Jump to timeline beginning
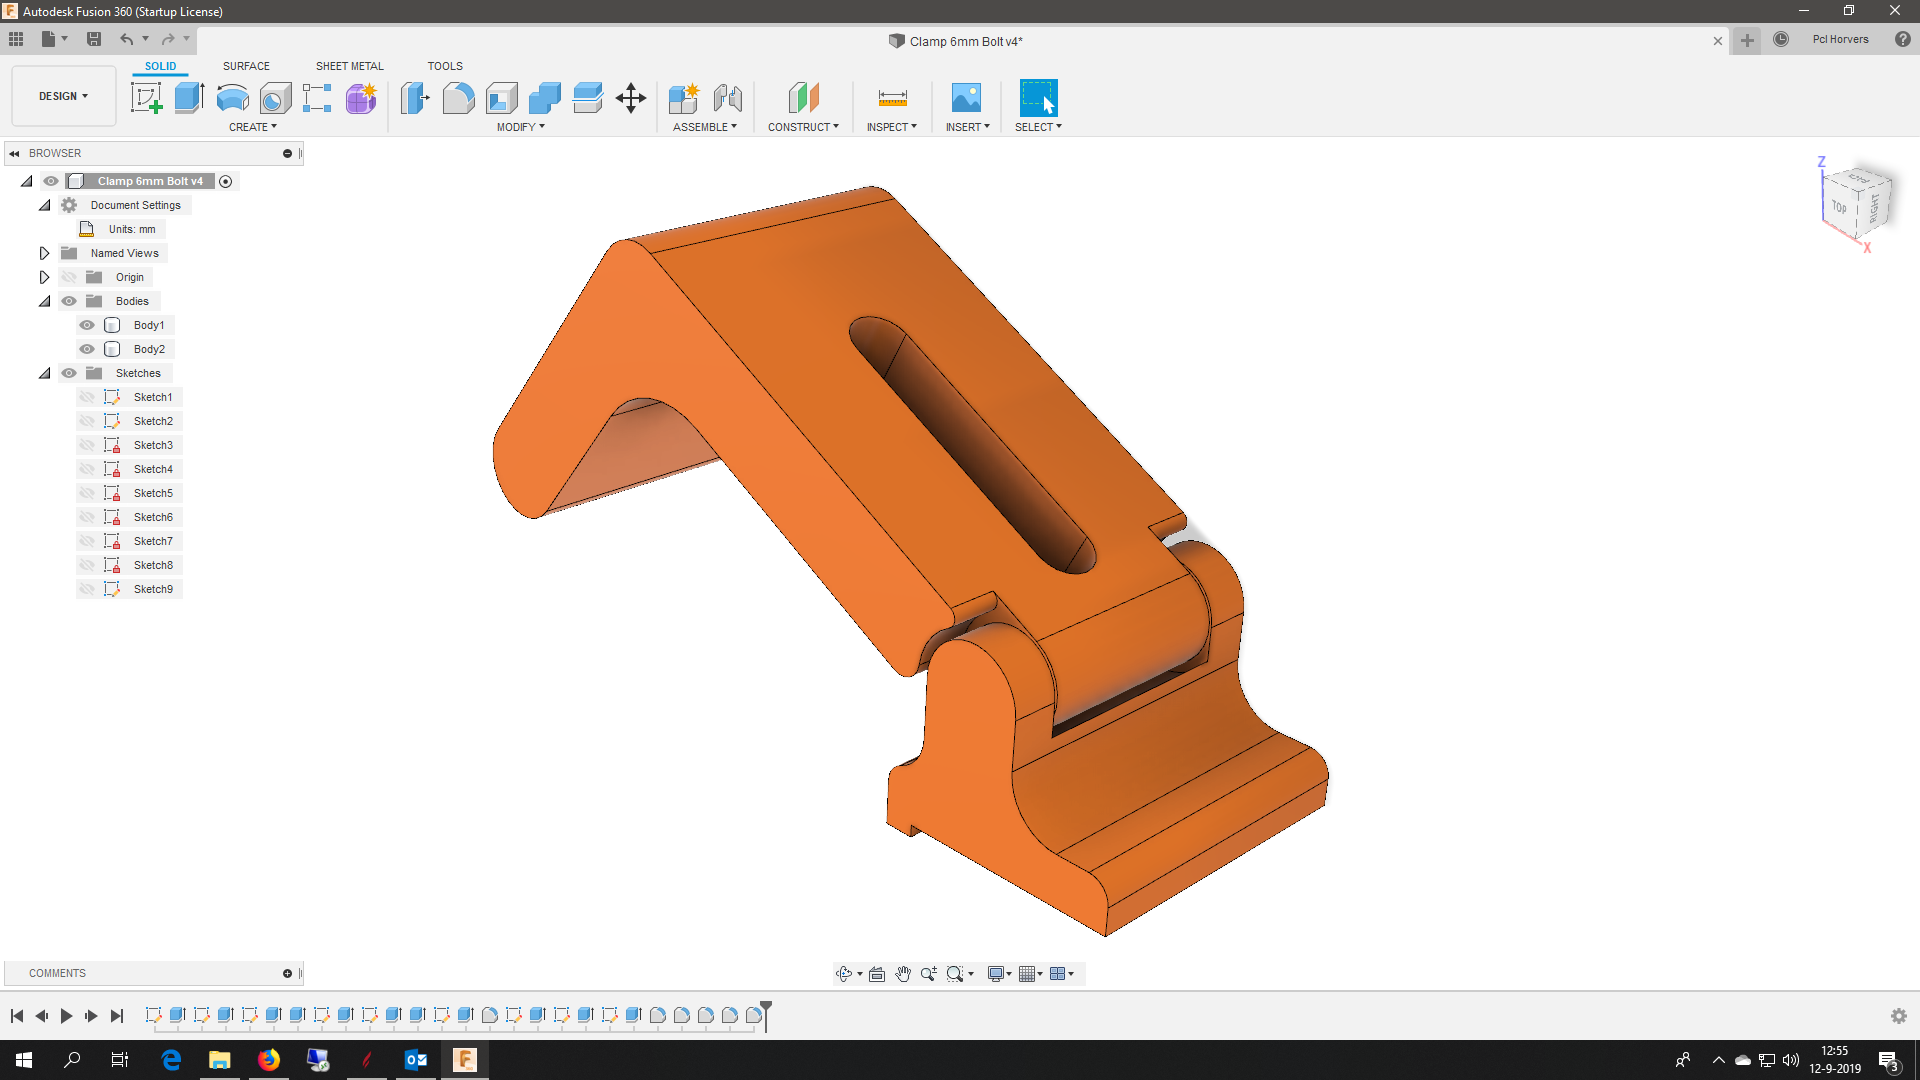 tap(16, 1016)
